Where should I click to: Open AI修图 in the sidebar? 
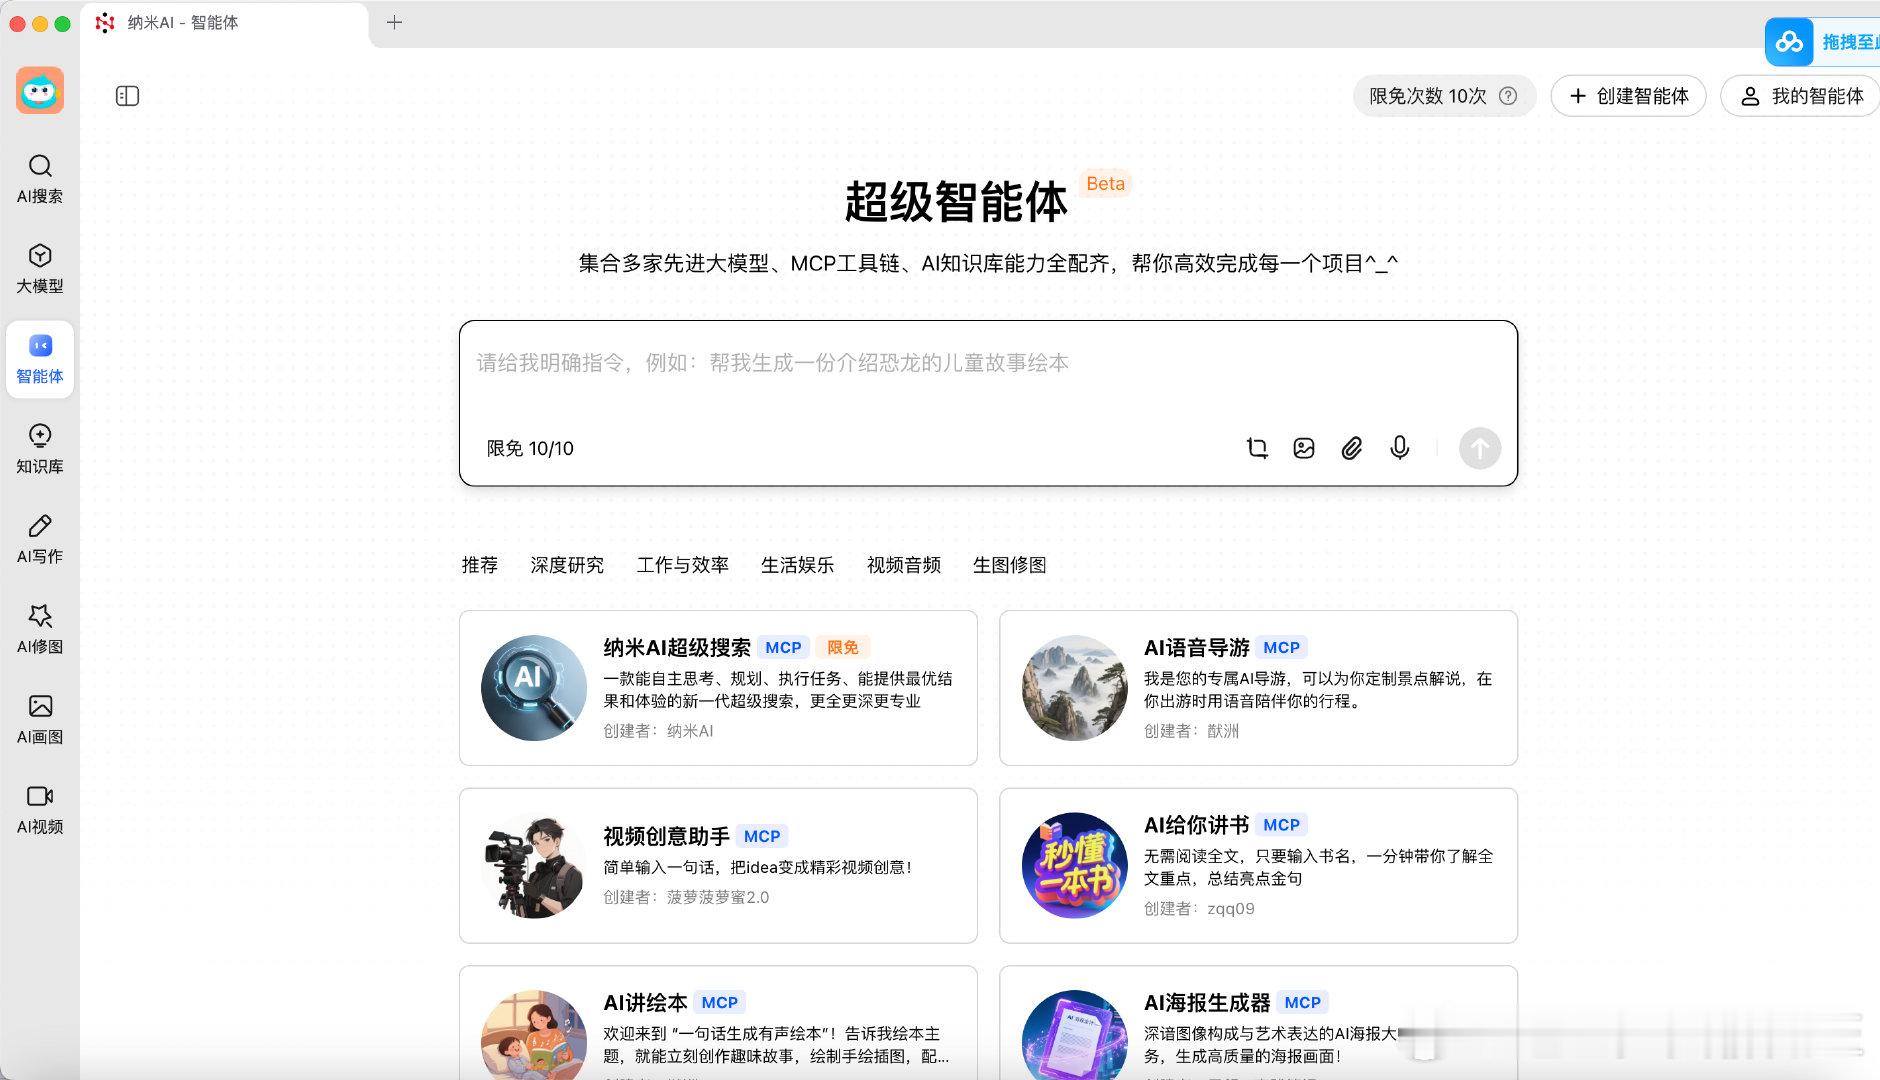point(40,629)
